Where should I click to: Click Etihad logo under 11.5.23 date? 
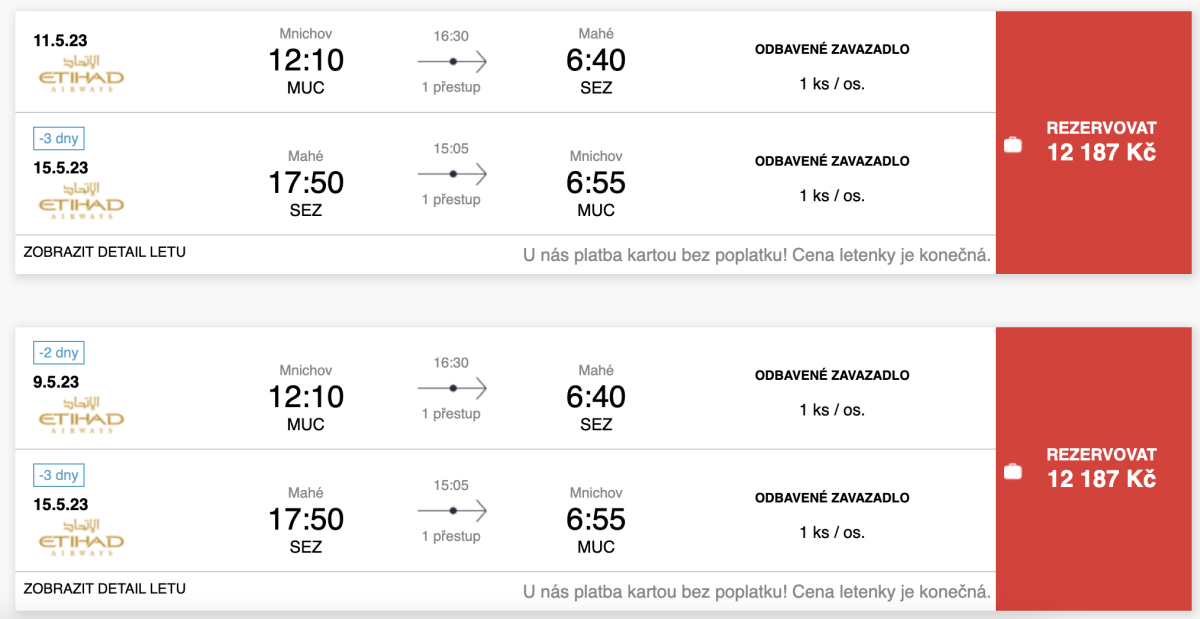81,74
